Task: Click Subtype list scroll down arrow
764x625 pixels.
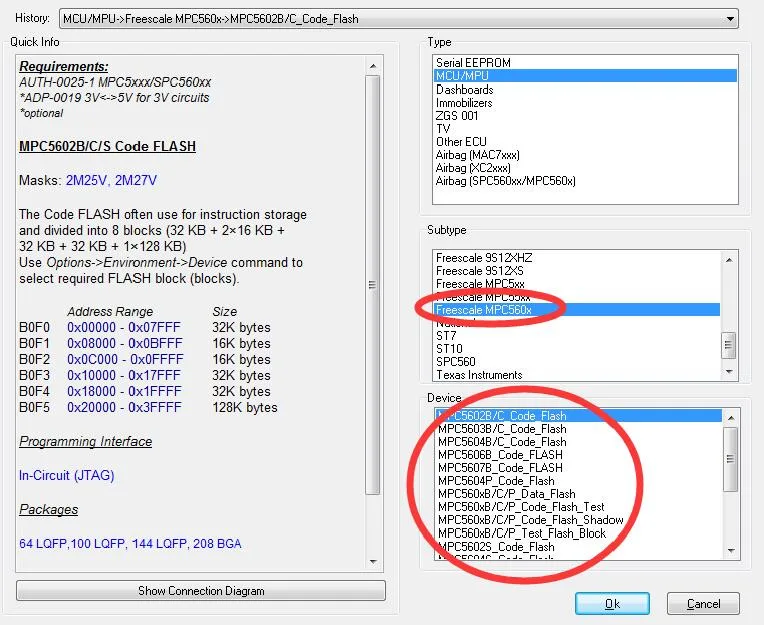Action: pos(729,372)
